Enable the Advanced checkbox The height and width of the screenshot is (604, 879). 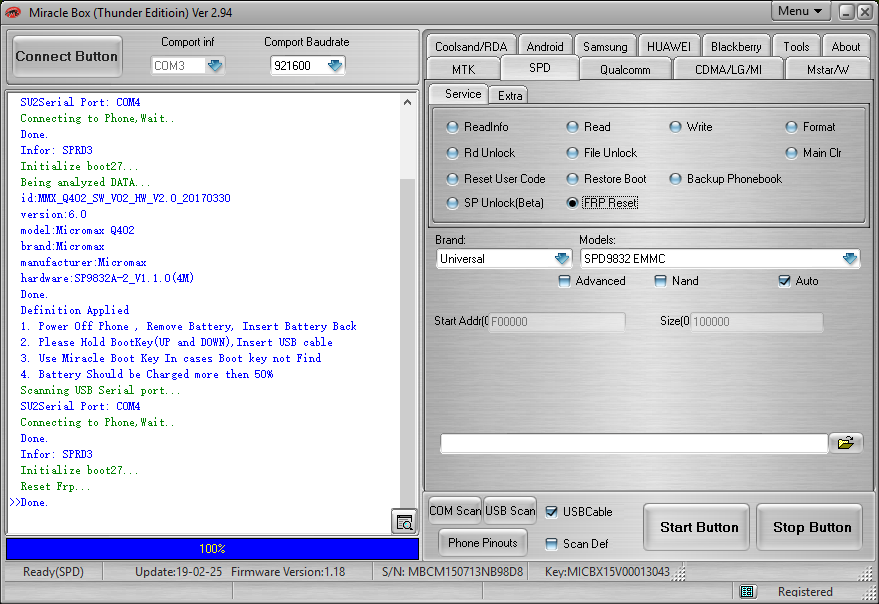point(592,281)
